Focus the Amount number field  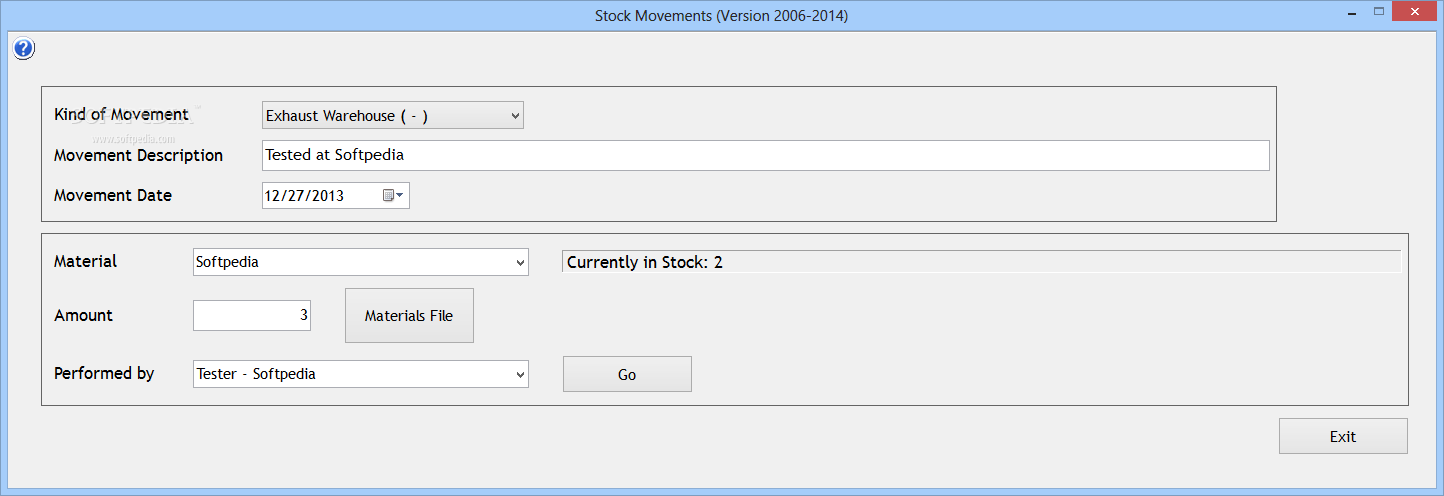[x=252, y=315]
